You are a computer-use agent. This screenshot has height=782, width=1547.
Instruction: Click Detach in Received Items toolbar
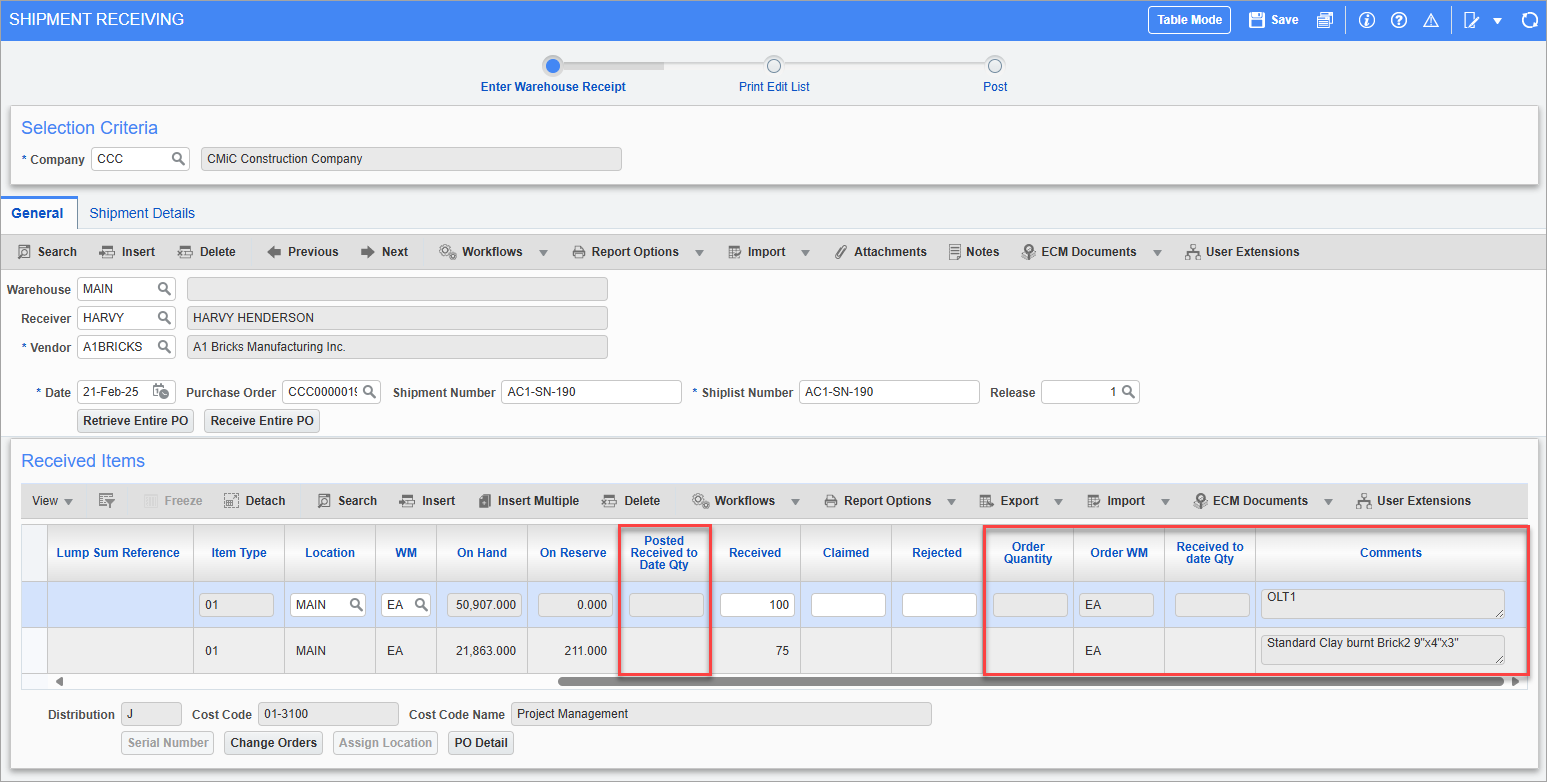click(x=255, y=501)
